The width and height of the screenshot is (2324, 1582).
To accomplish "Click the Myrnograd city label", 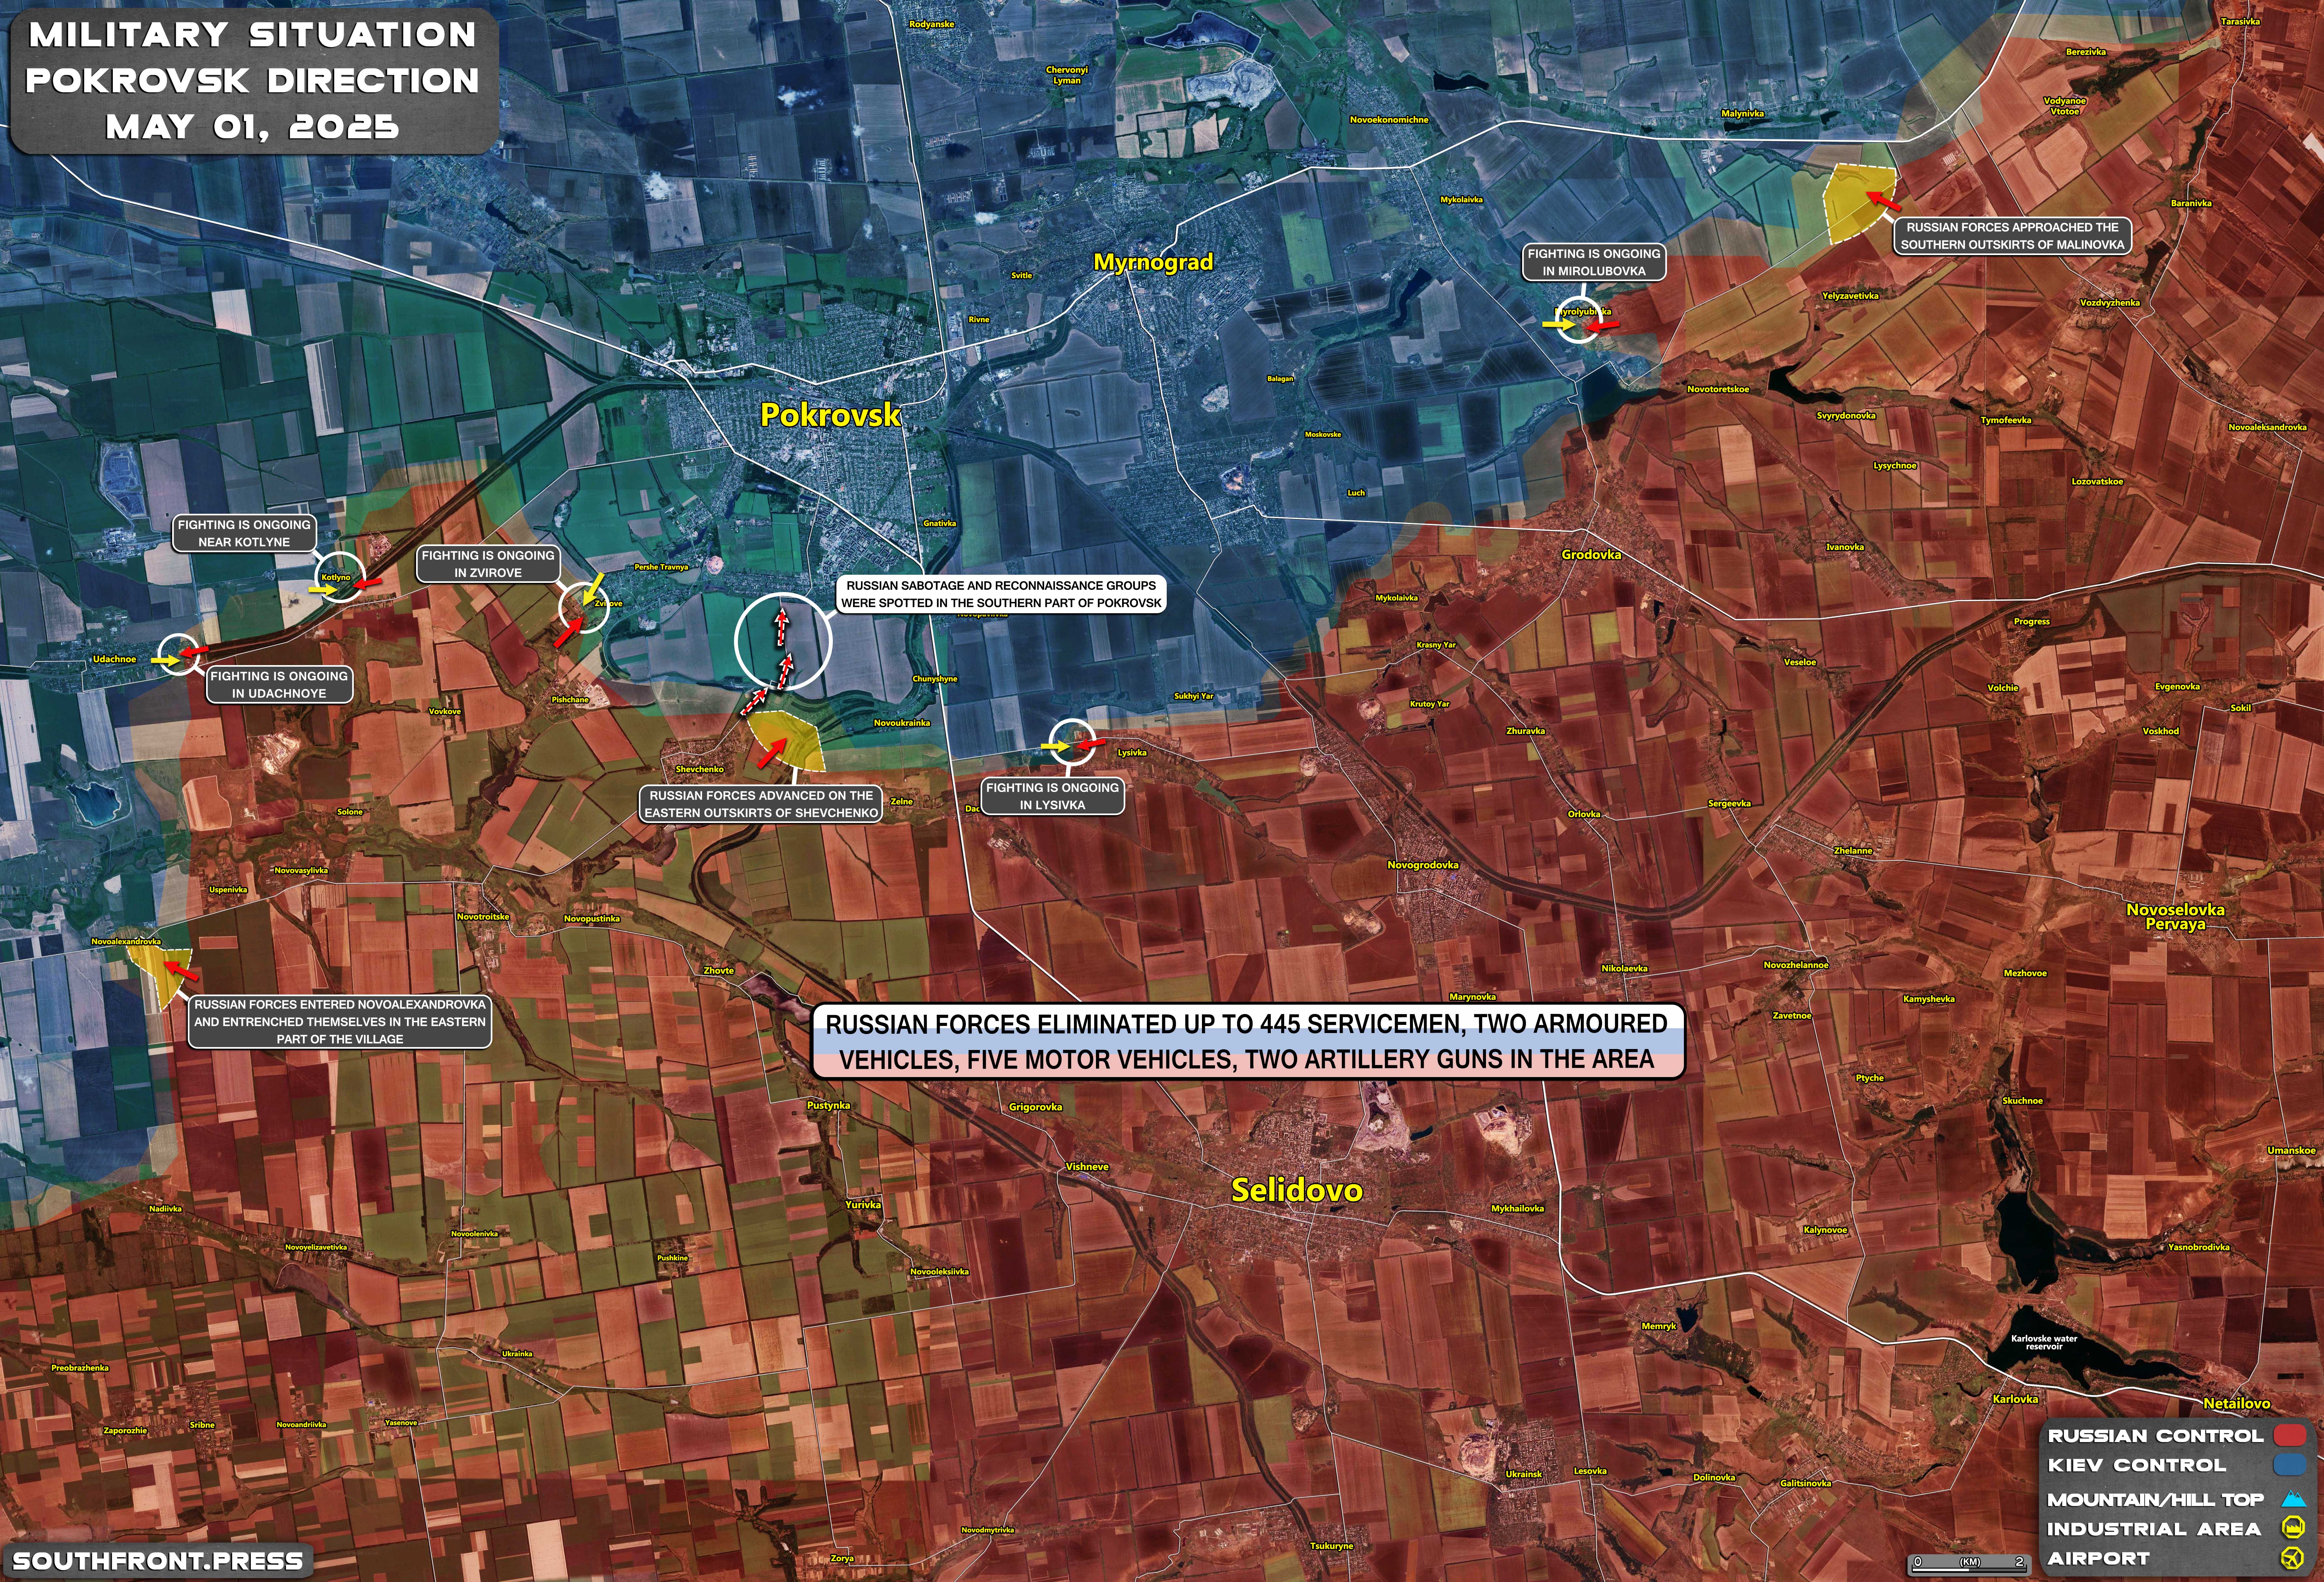I will pos(1153,262).
